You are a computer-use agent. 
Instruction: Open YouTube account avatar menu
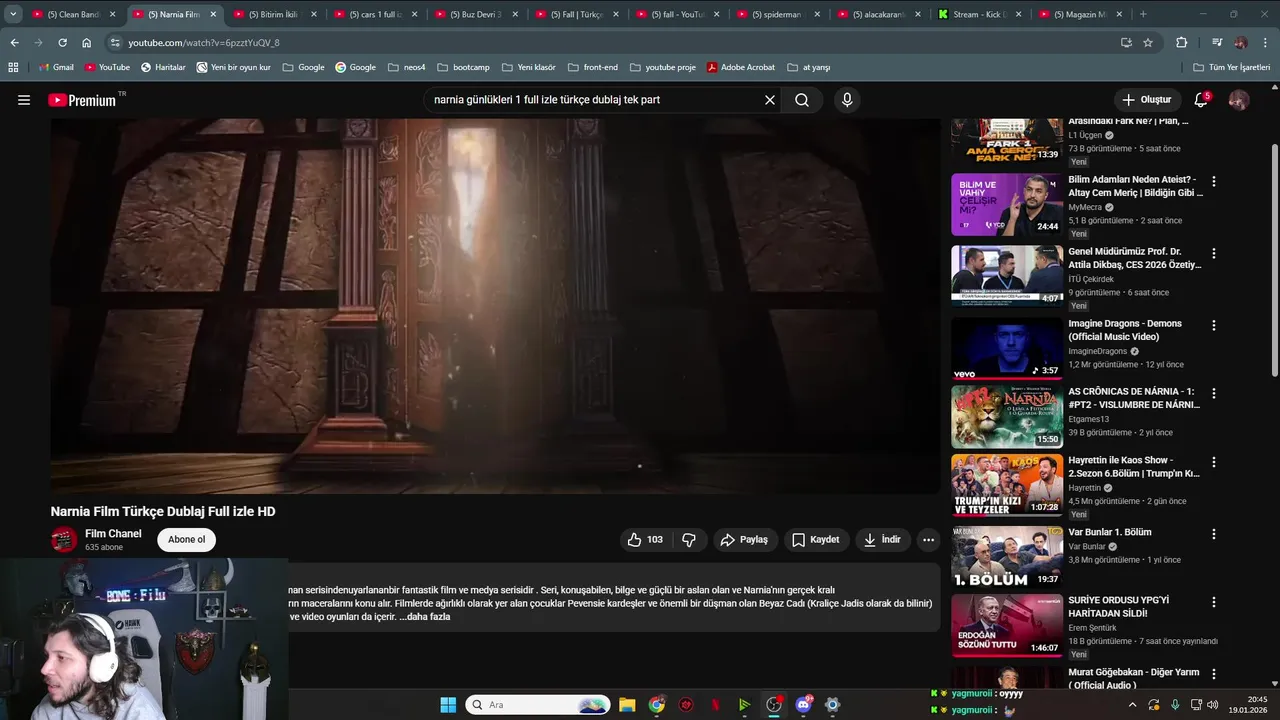[x=1239, y=100]
